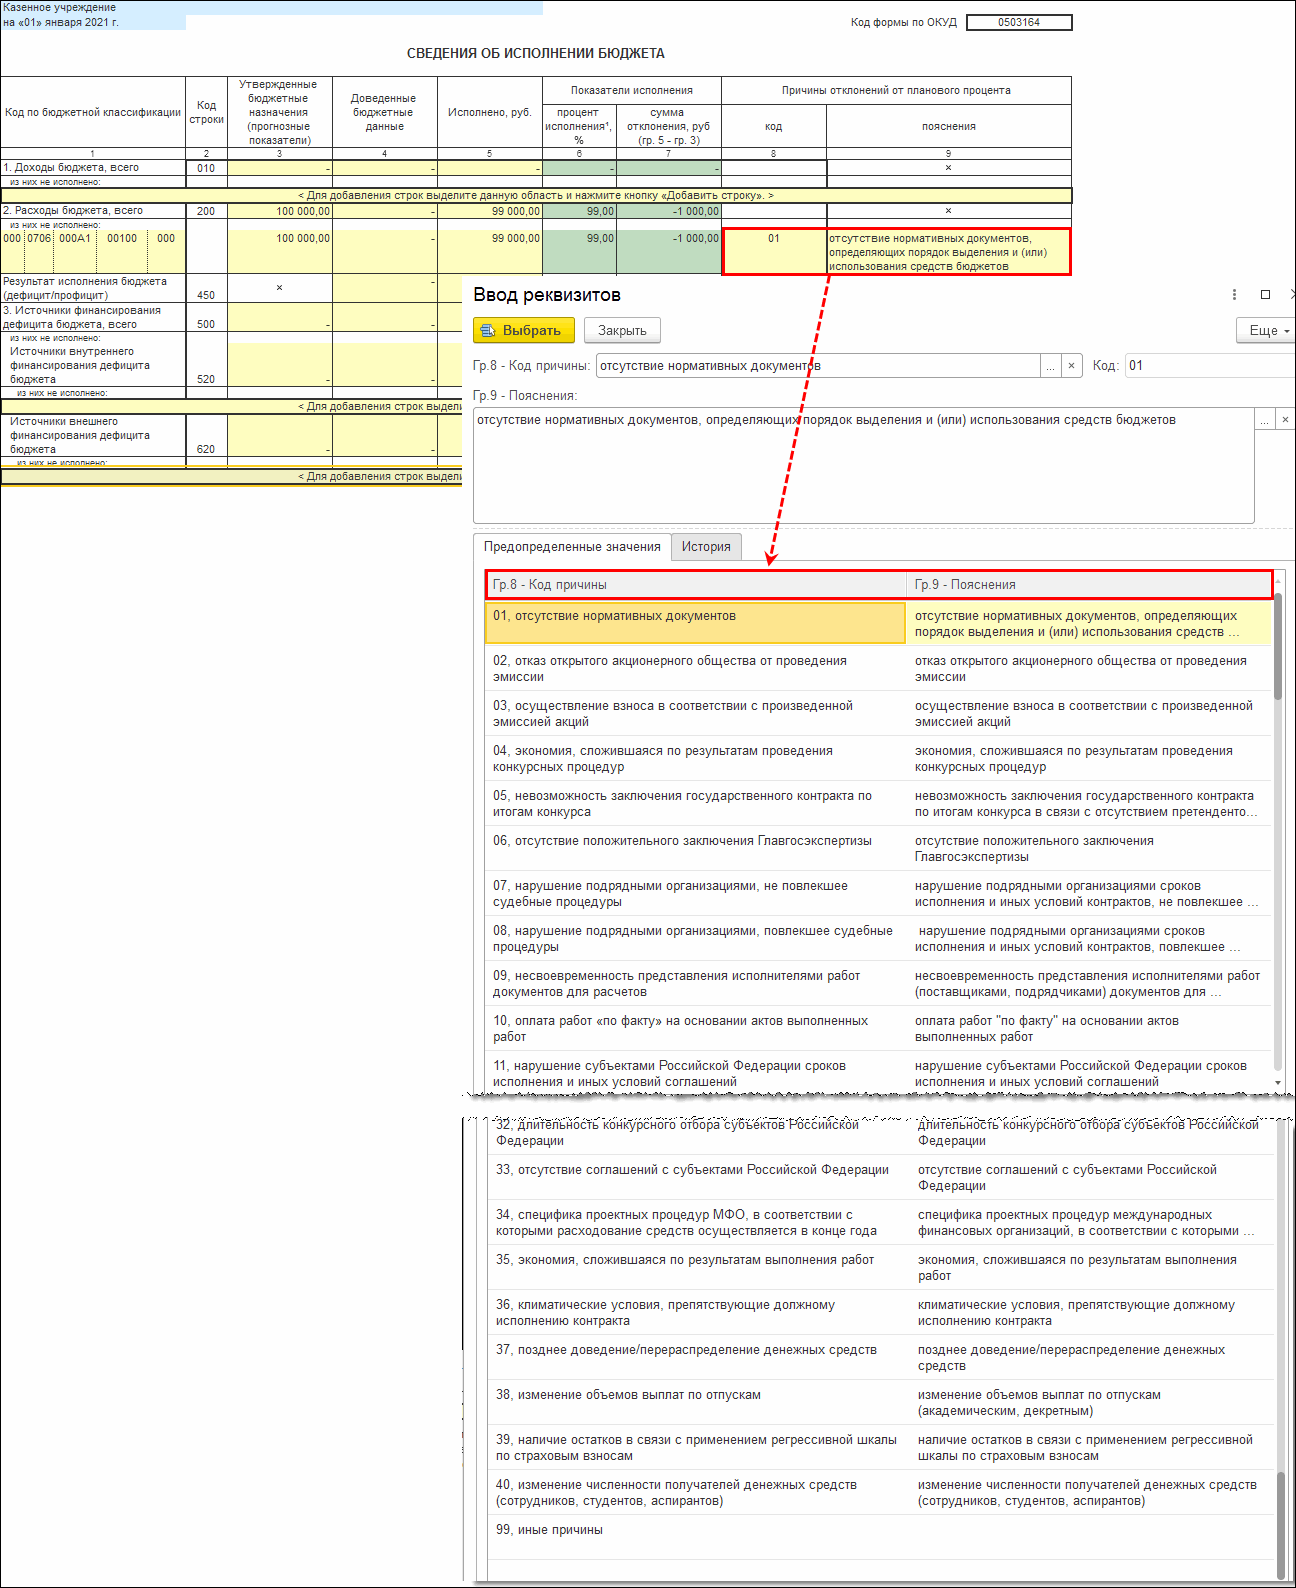
Task: Click the yellow Выбрать button
Action: (524, 330)
